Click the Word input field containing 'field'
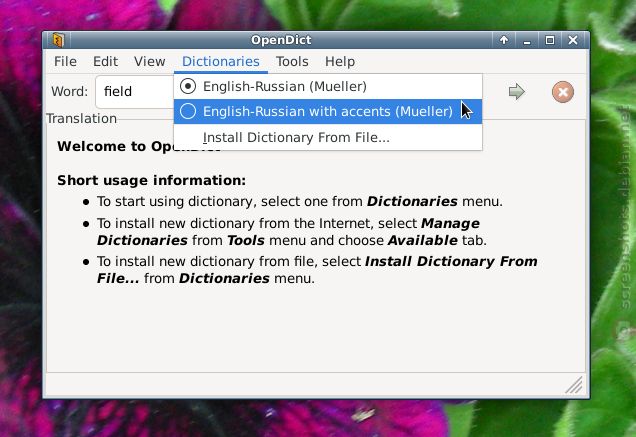636x437 pixels. click(135, 92)
